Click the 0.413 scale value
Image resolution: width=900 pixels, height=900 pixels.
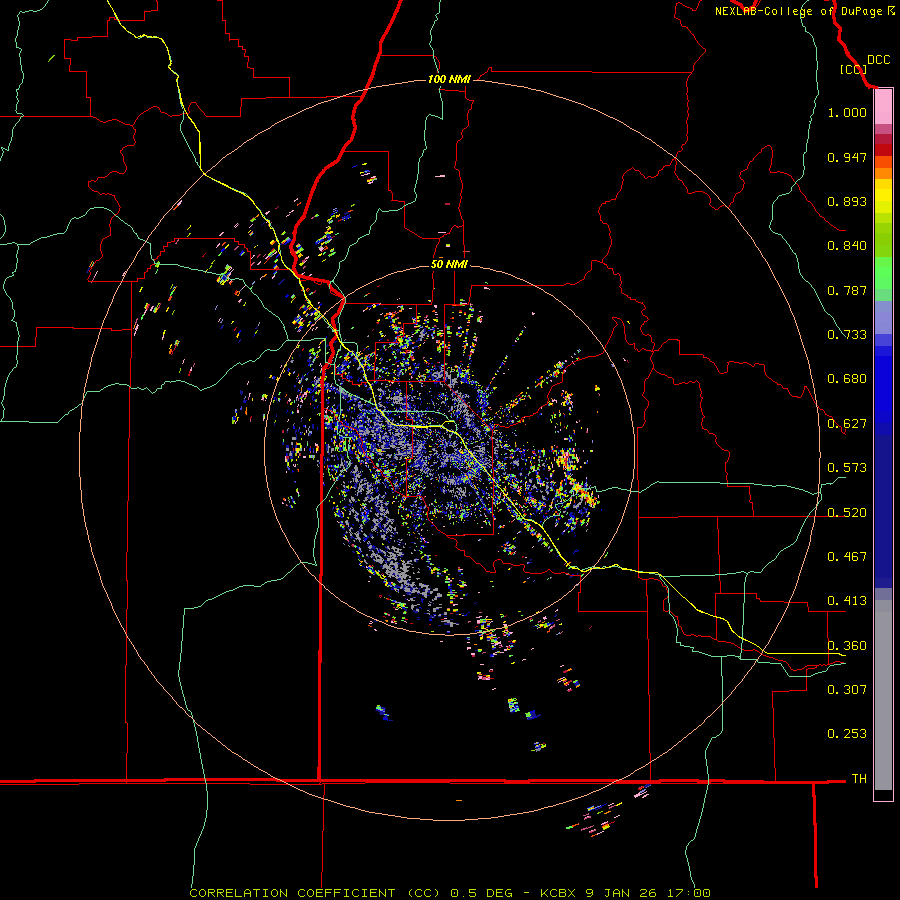847,601
